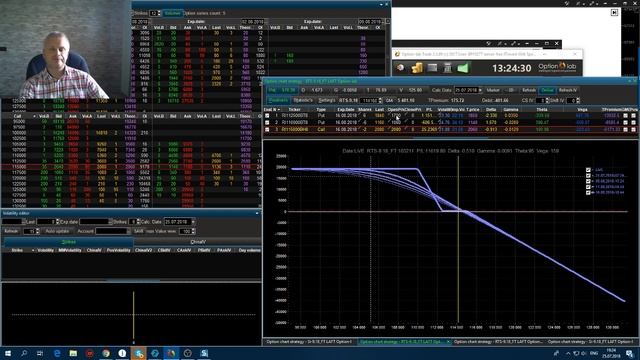
Task: Adjust the Shift IV spinner value
Action: [578, 100]
